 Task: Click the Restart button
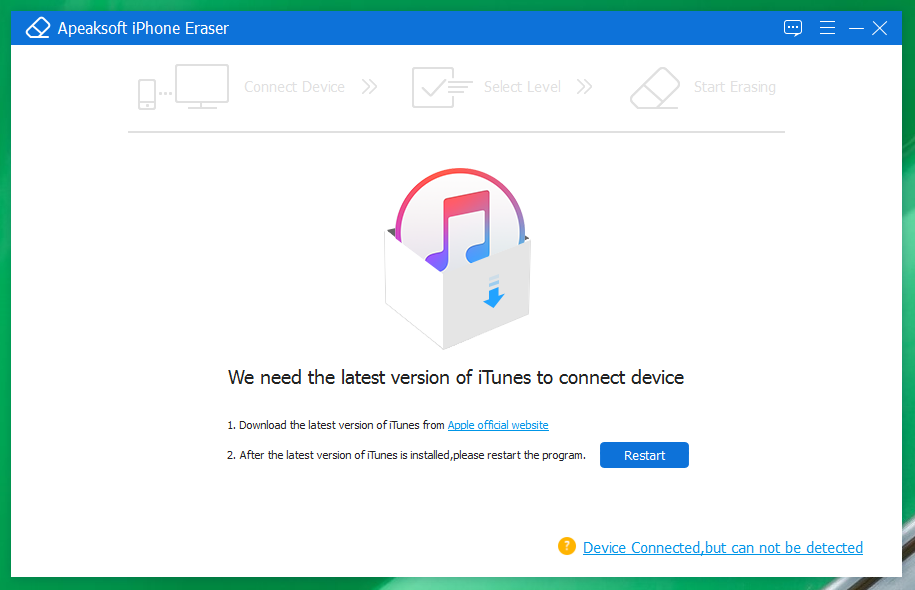644,455
